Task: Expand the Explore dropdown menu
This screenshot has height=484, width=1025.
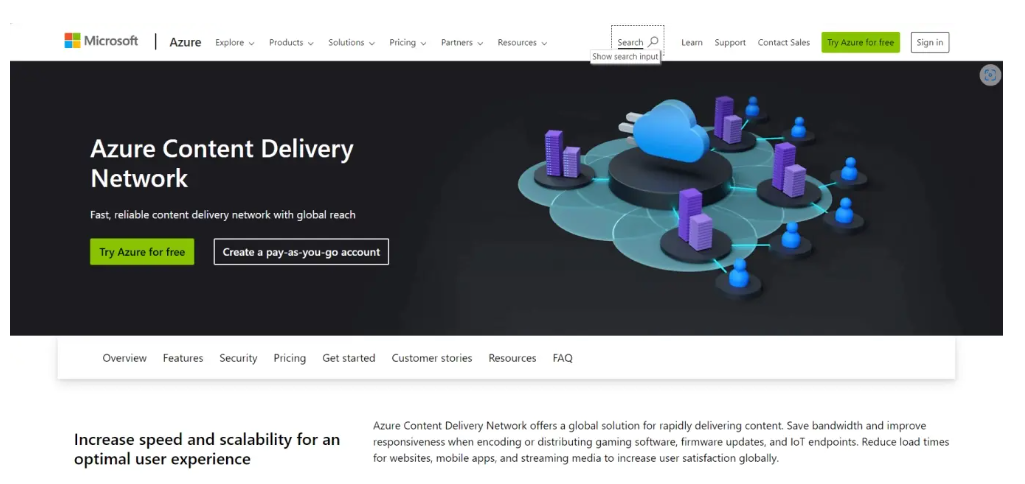Action: 234,43
